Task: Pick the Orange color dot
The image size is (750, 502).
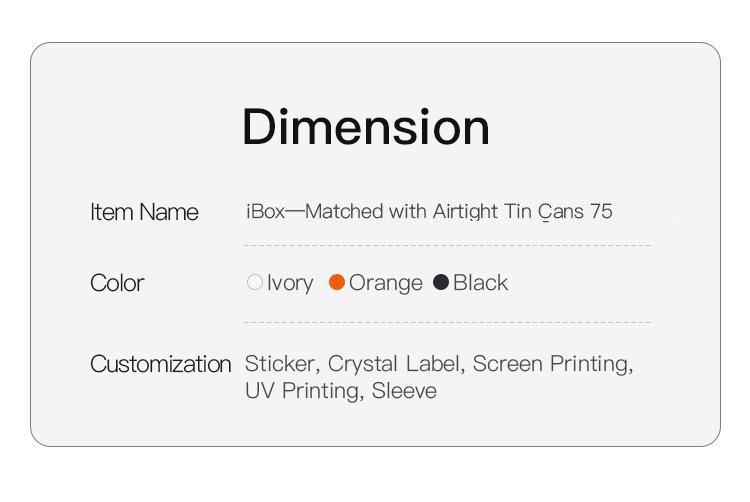Action: (337, 283)
